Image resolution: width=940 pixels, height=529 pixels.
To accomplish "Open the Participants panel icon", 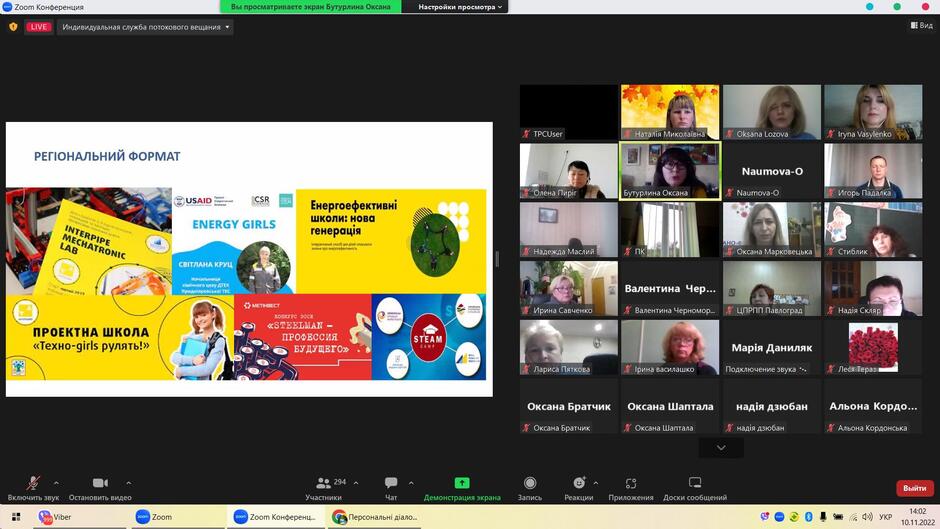I will [323, 483].
